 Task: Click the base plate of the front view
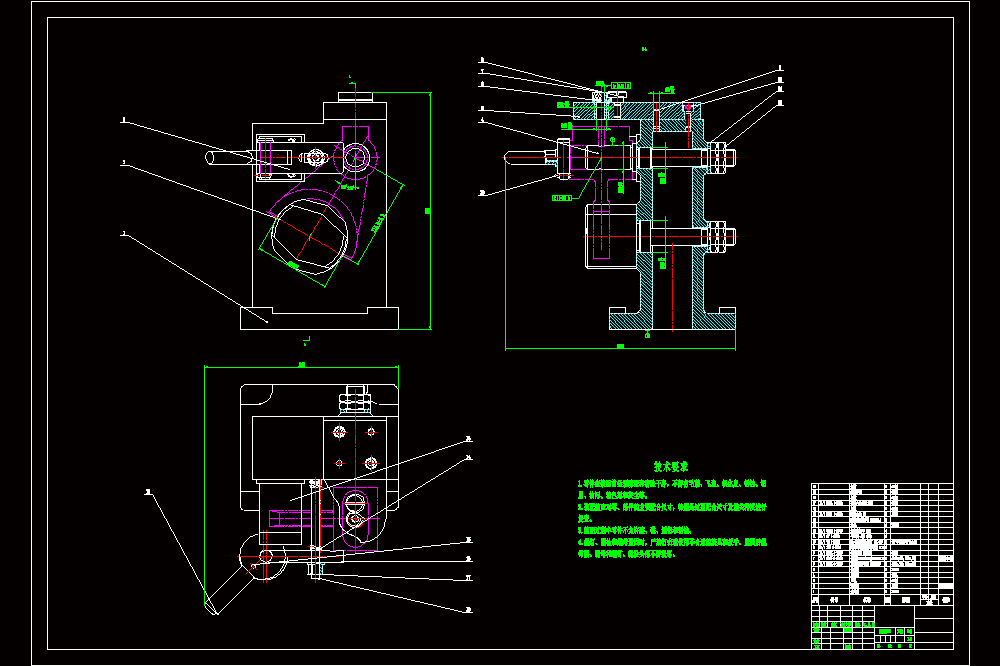[x=320, y=318]
